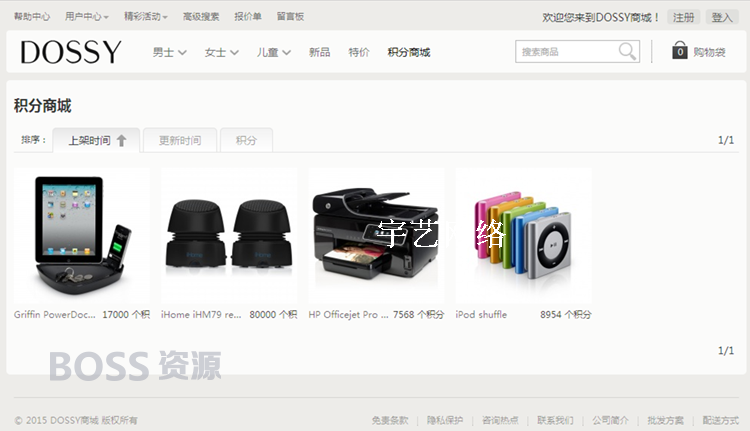
Task: Open the 特价 menu item
Action: [359, 52]
